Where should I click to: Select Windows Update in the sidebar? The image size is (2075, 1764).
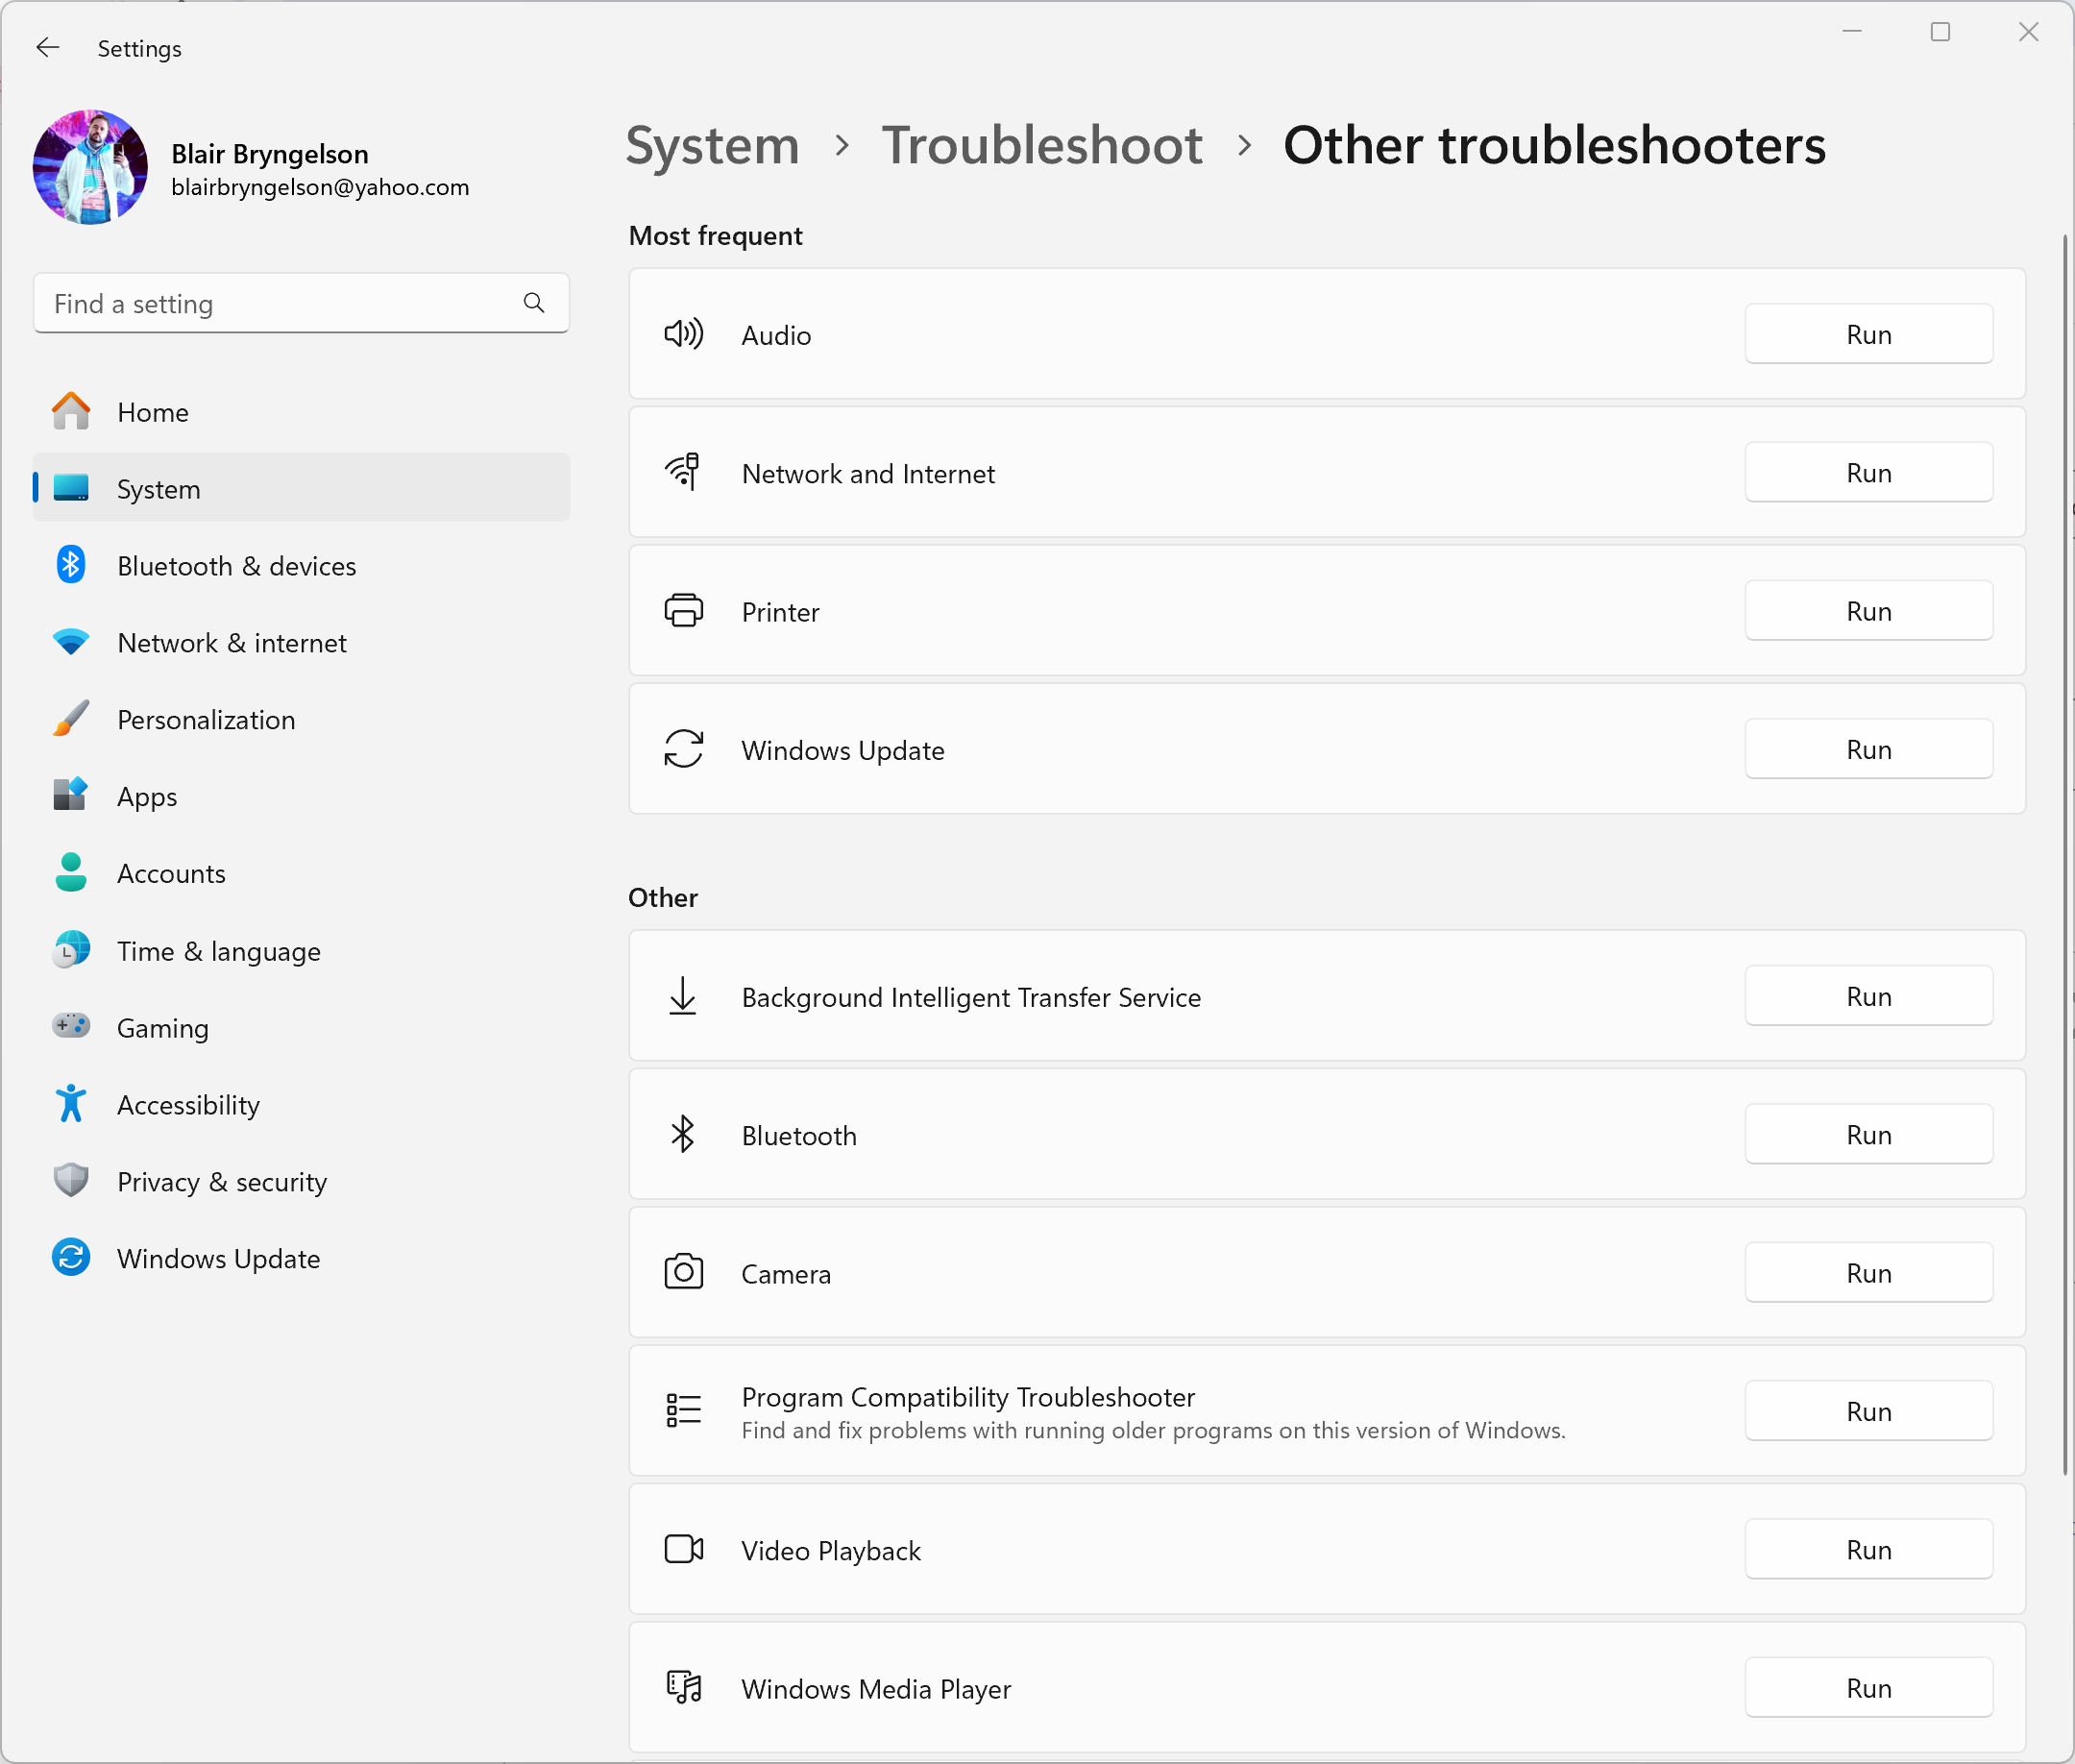pos(218,1258)
